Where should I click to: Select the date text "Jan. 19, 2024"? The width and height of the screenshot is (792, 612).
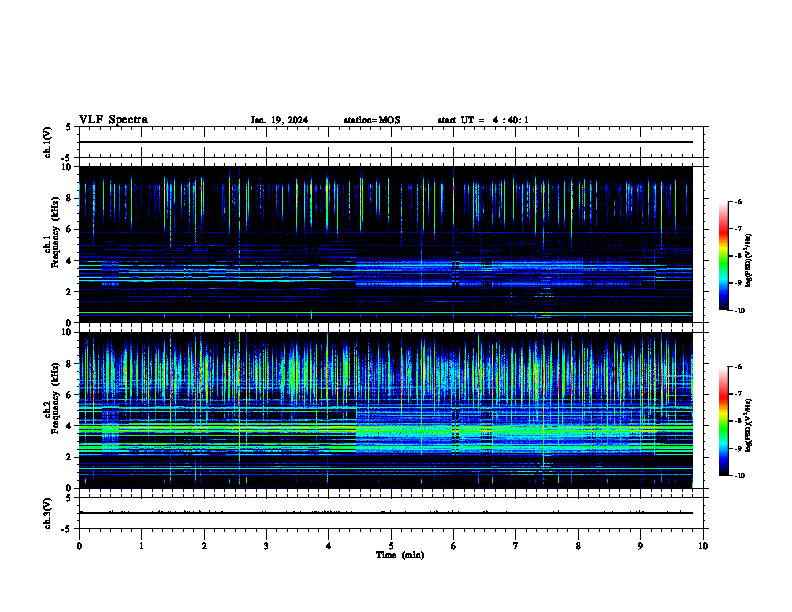pyautogui.click(x=279, y=120)
